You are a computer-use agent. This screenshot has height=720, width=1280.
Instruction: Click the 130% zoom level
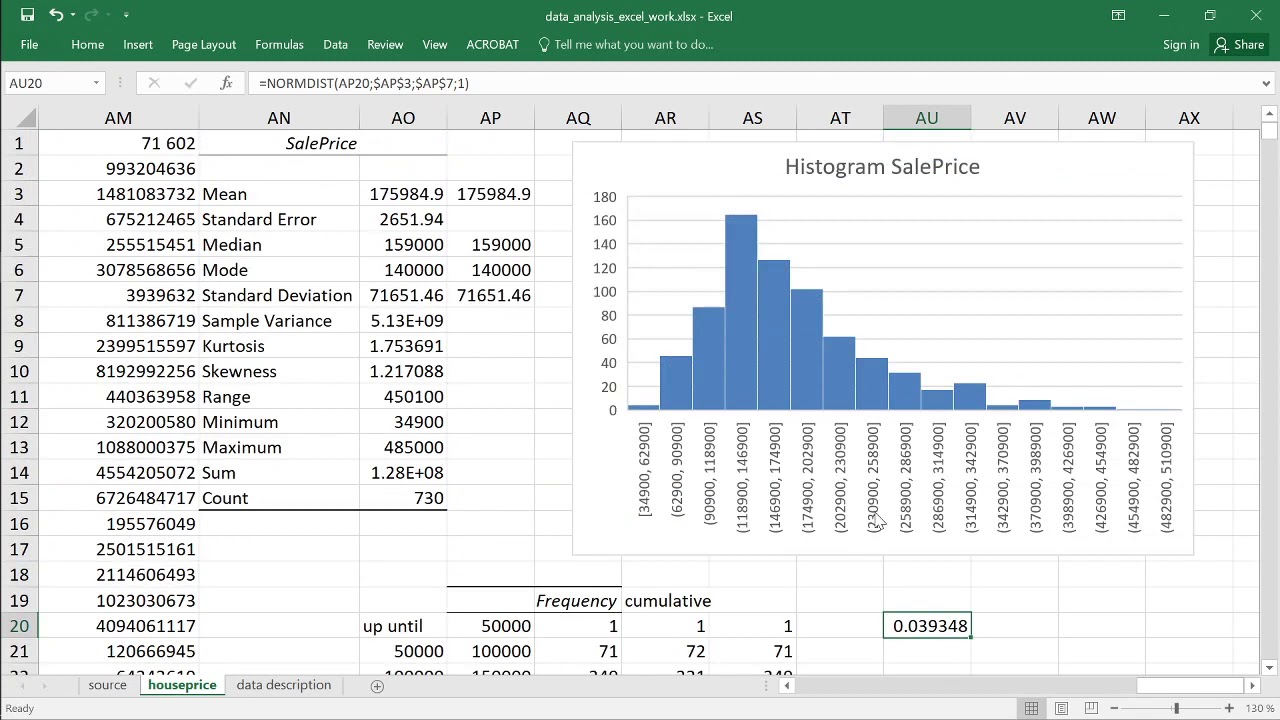1258,708
